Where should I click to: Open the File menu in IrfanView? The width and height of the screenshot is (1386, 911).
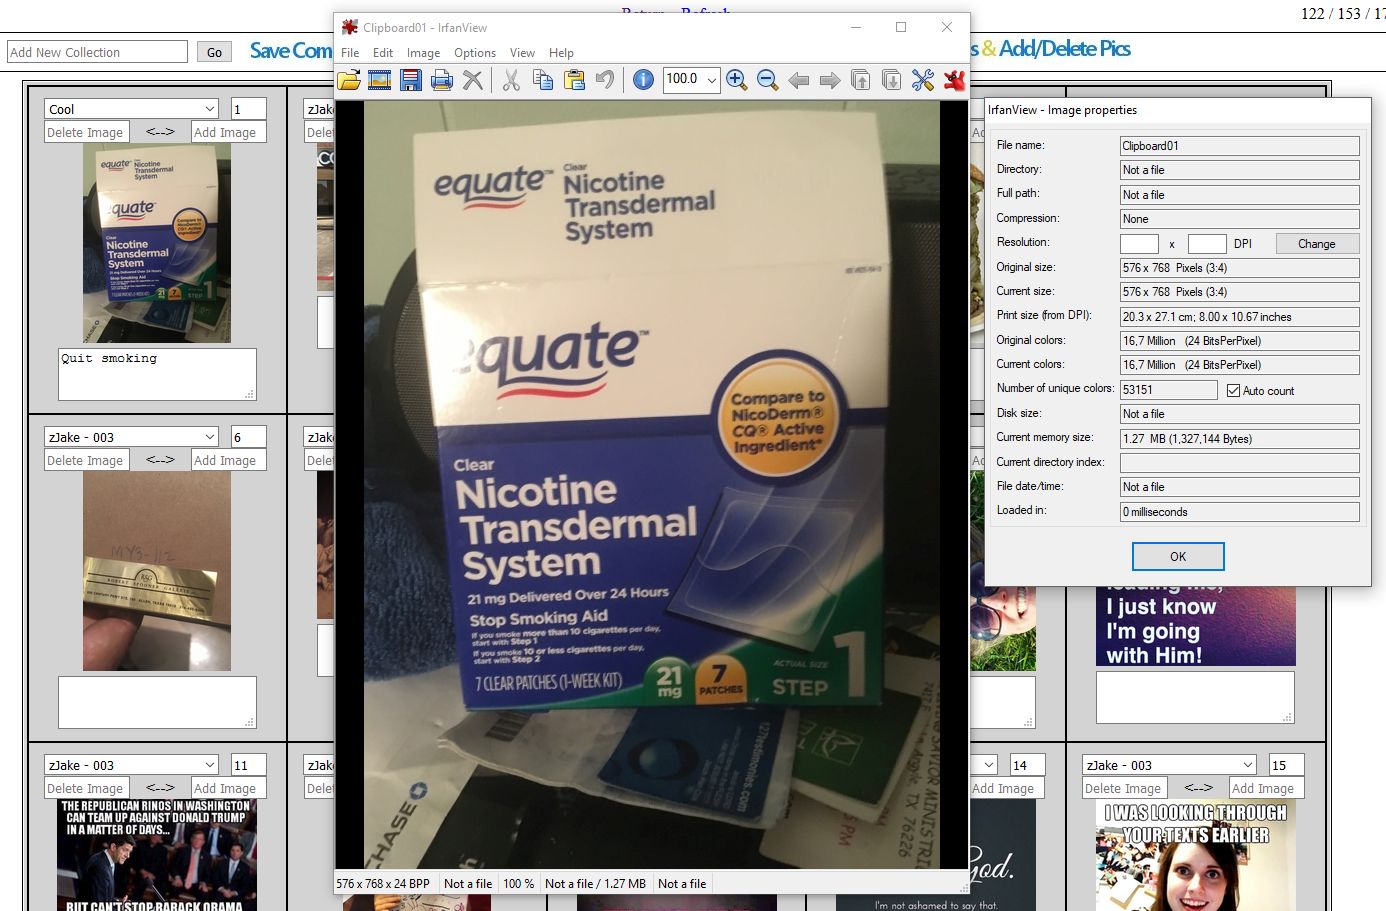(350, 53)
